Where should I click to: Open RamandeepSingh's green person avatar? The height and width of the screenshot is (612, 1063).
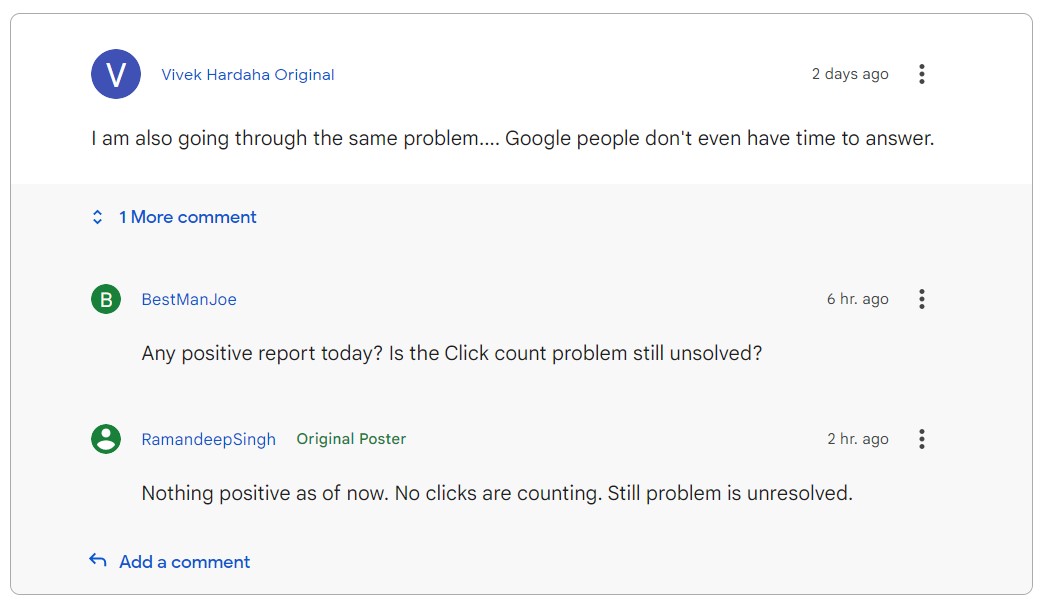pyautogui.click(x=106, y=439)
